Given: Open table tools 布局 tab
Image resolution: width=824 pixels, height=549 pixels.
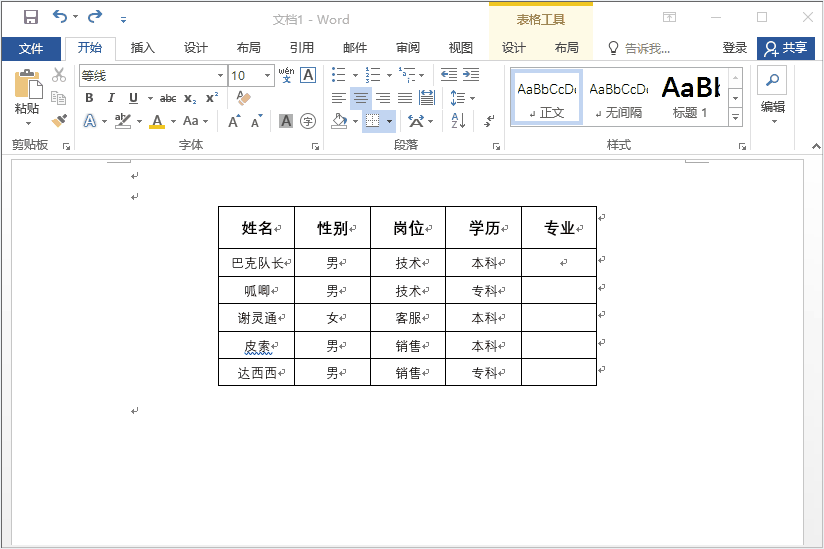Looking at the screenshot, I should (x=566, y=48).
